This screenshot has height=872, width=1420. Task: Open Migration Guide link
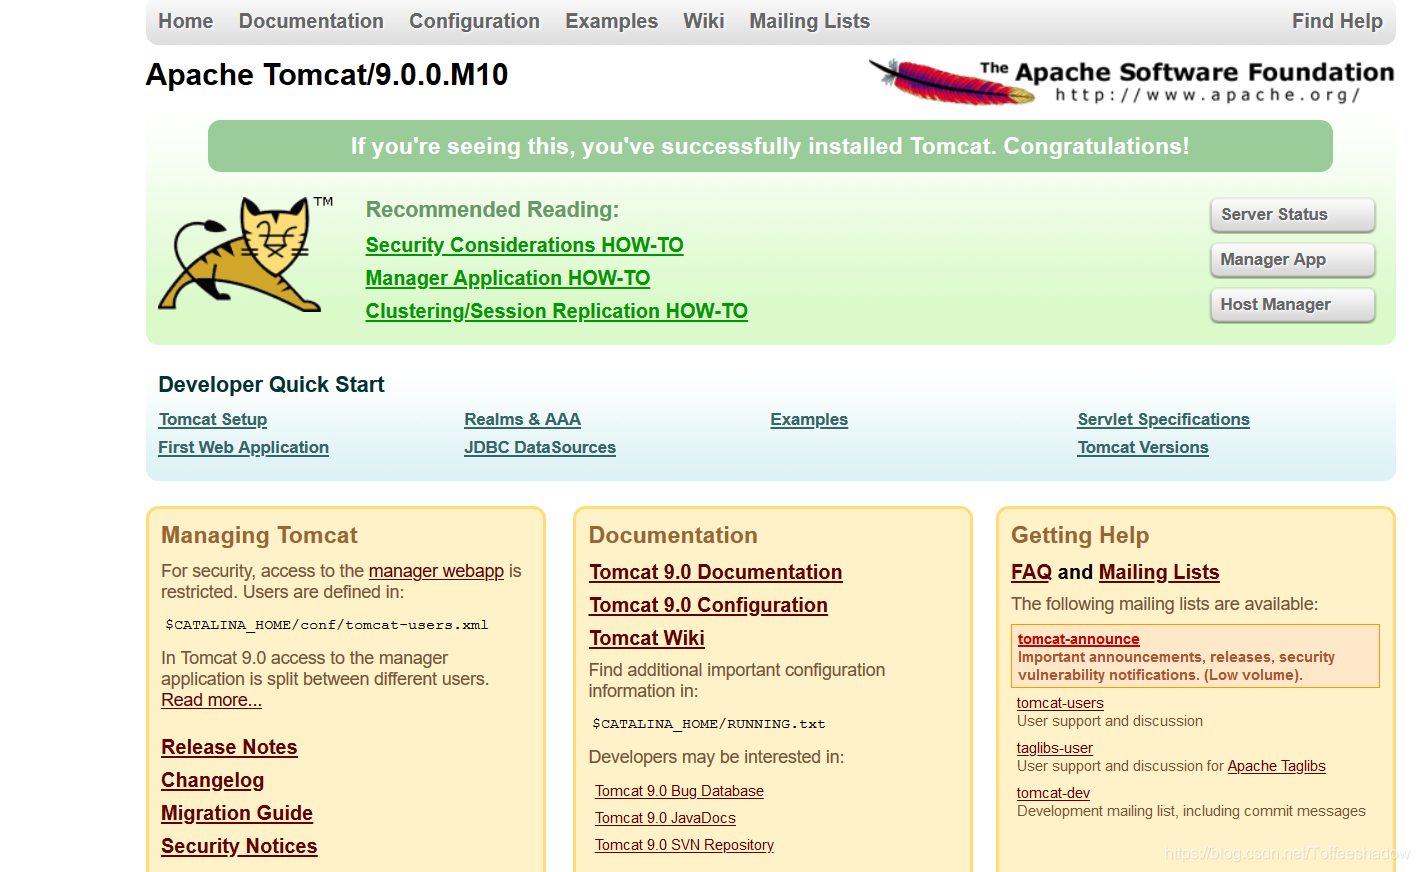237,813
